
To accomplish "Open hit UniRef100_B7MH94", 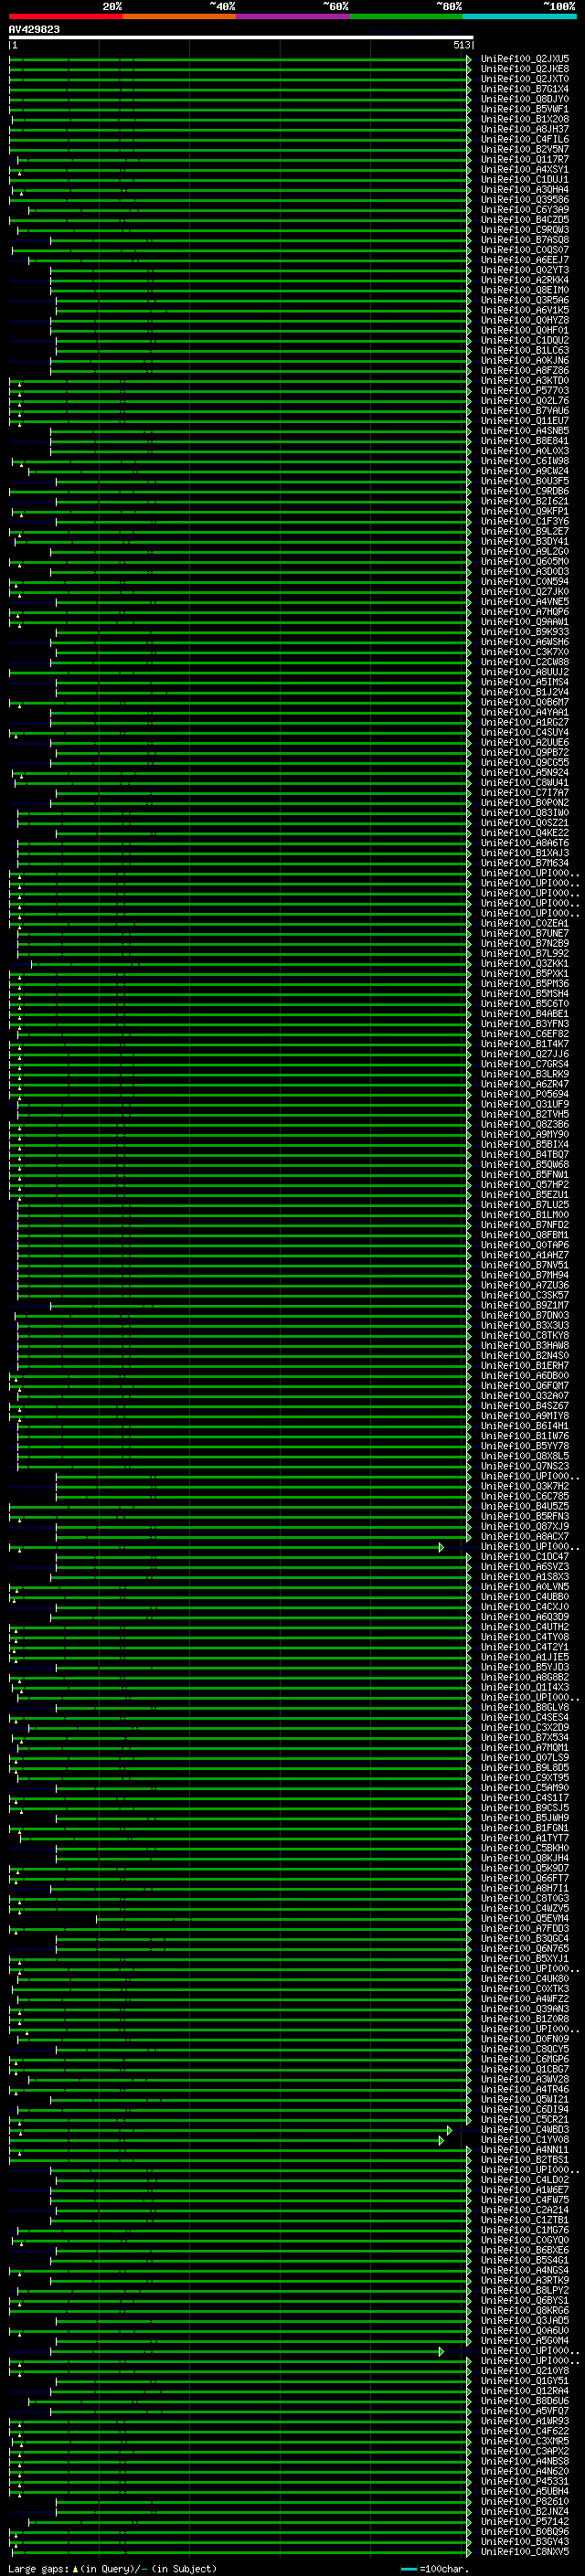I will 525,1275.
